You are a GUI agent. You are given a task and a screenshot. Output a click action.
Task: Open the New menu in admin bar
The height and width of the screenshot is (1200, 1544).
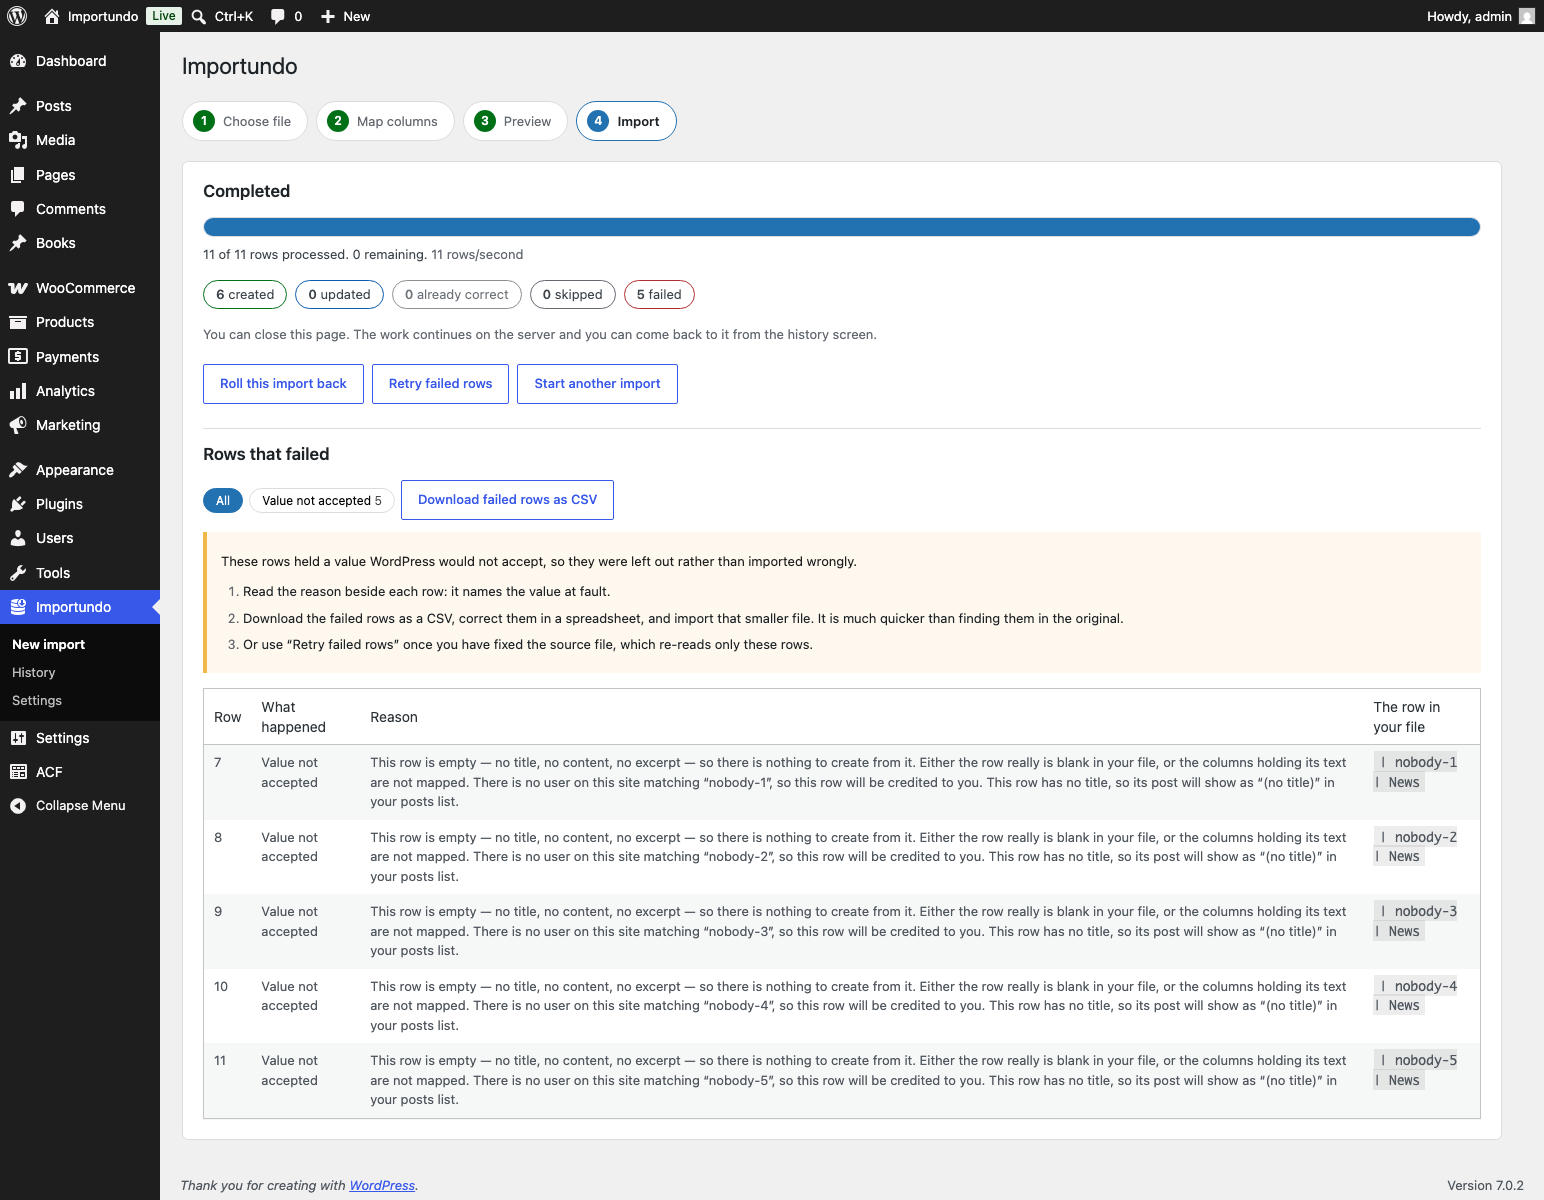pos(345,16)
